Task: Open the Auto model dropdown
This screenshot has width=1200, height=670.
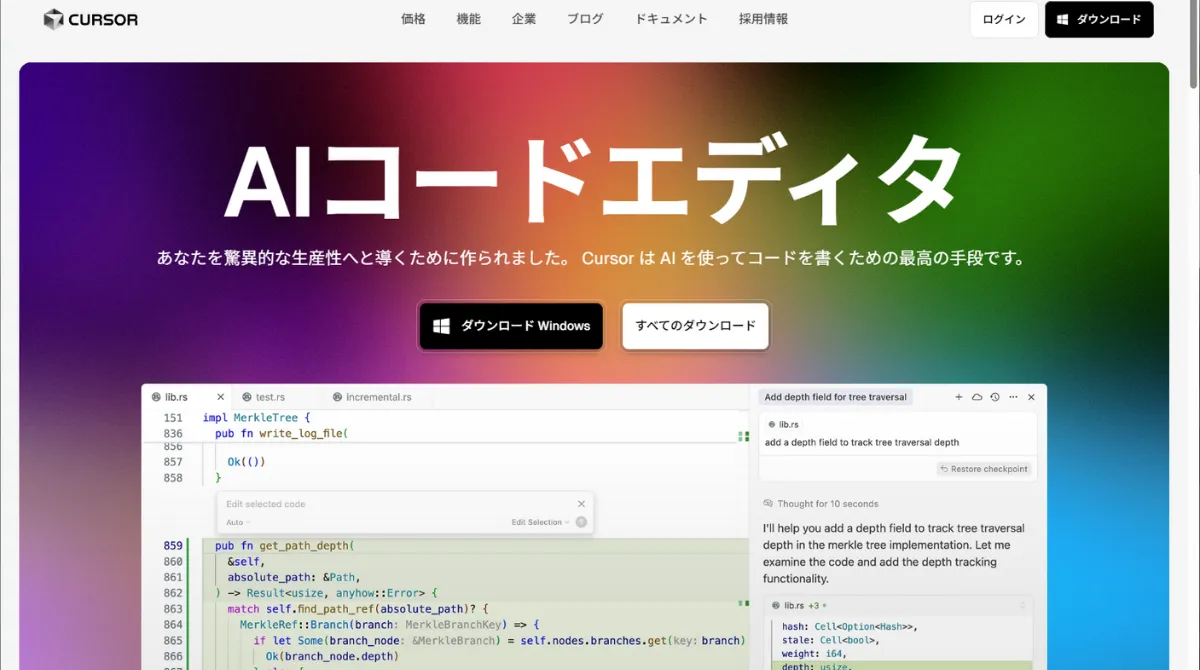Action: click(x=237, y=522)
